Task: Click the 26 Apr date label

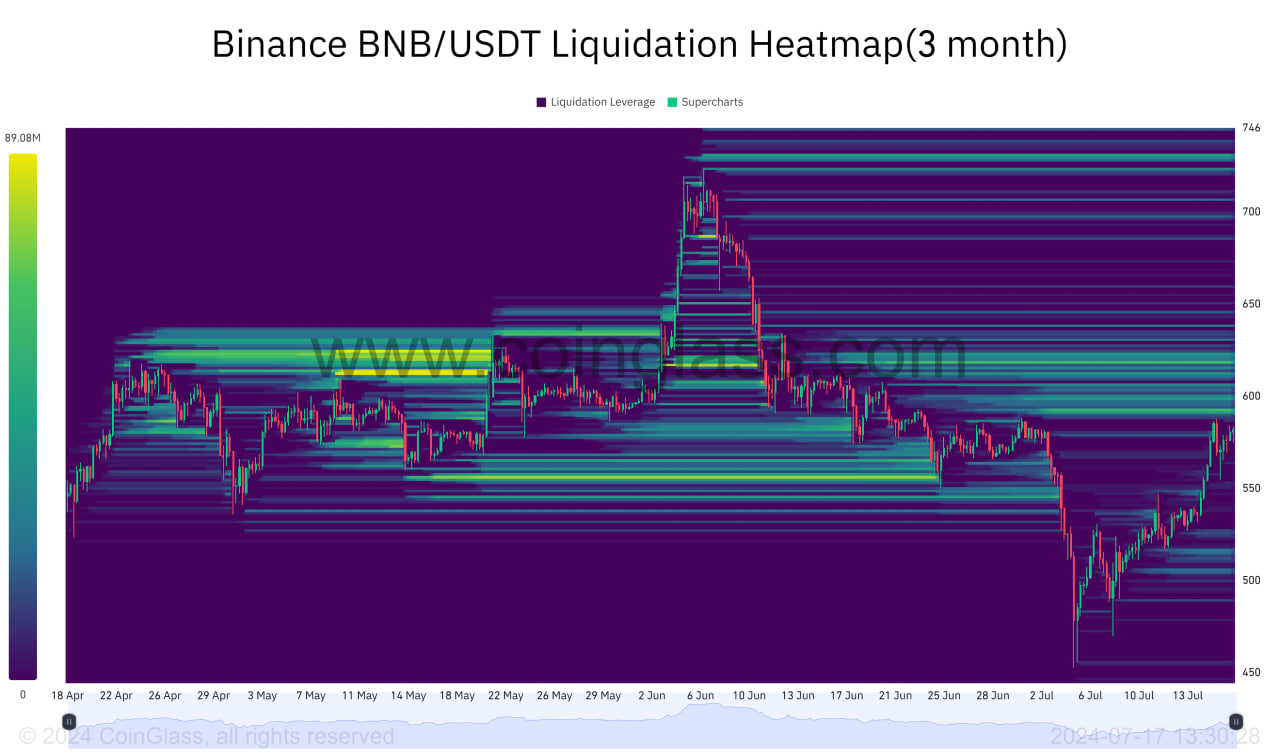Action: tap(165, 695)
